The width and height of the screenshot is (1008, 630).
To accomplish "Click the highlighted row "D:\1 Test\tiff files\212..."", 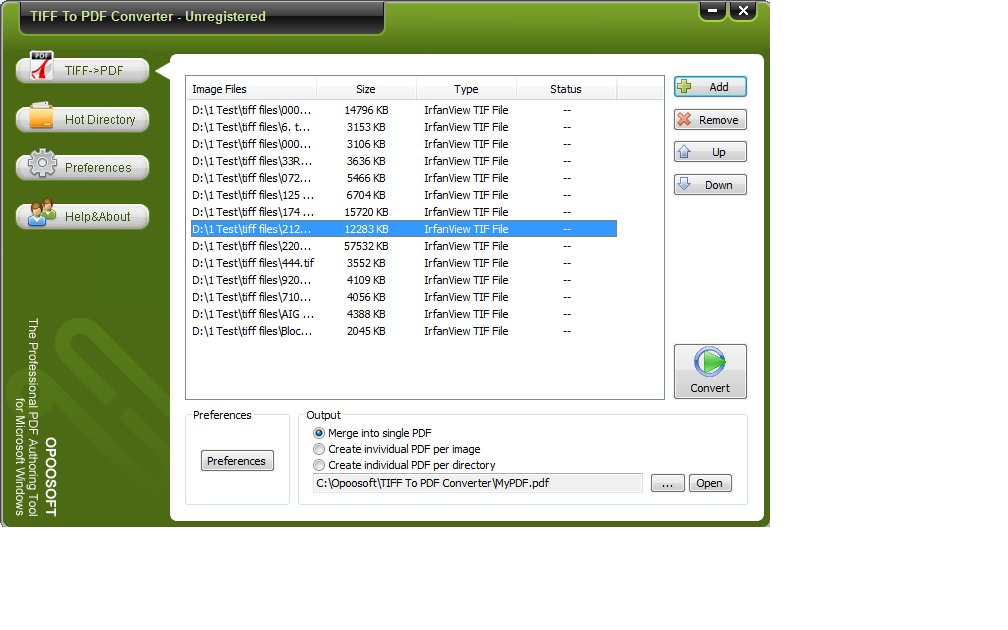I will coord(404,229).
